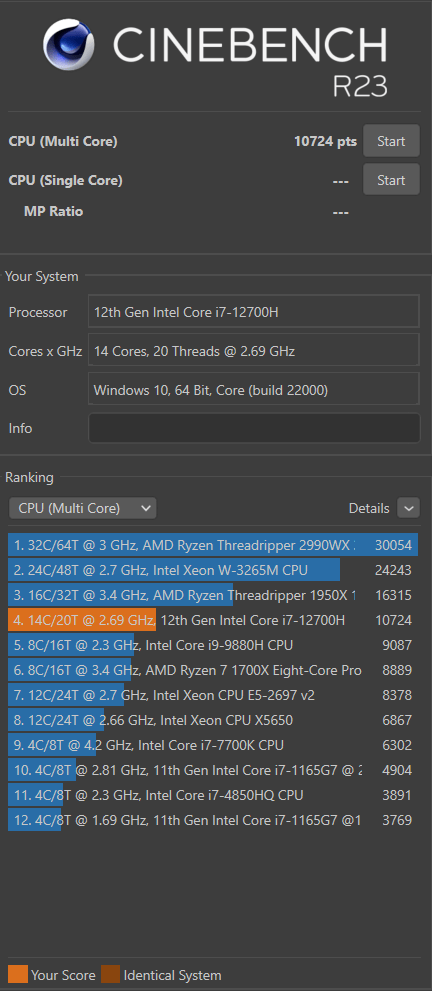Select the Ryzen 7 1700X ranking row
Viewport: 432px width, 991px height.
coord(213,670)
